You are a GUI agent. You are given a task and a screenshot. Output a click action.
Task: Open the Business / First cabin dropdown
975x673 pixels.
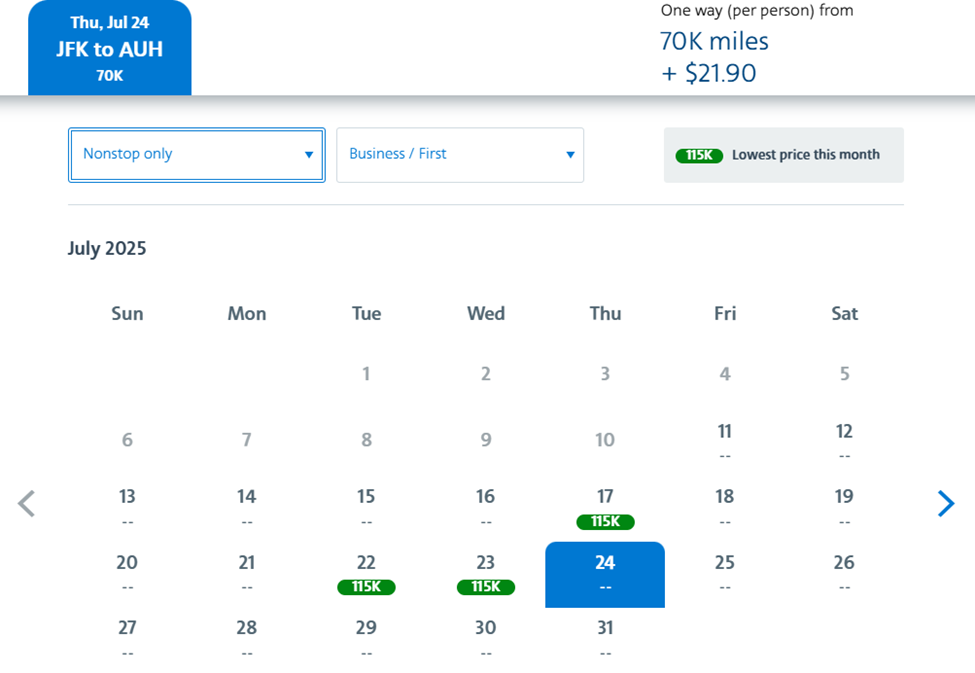pos(459,155)
